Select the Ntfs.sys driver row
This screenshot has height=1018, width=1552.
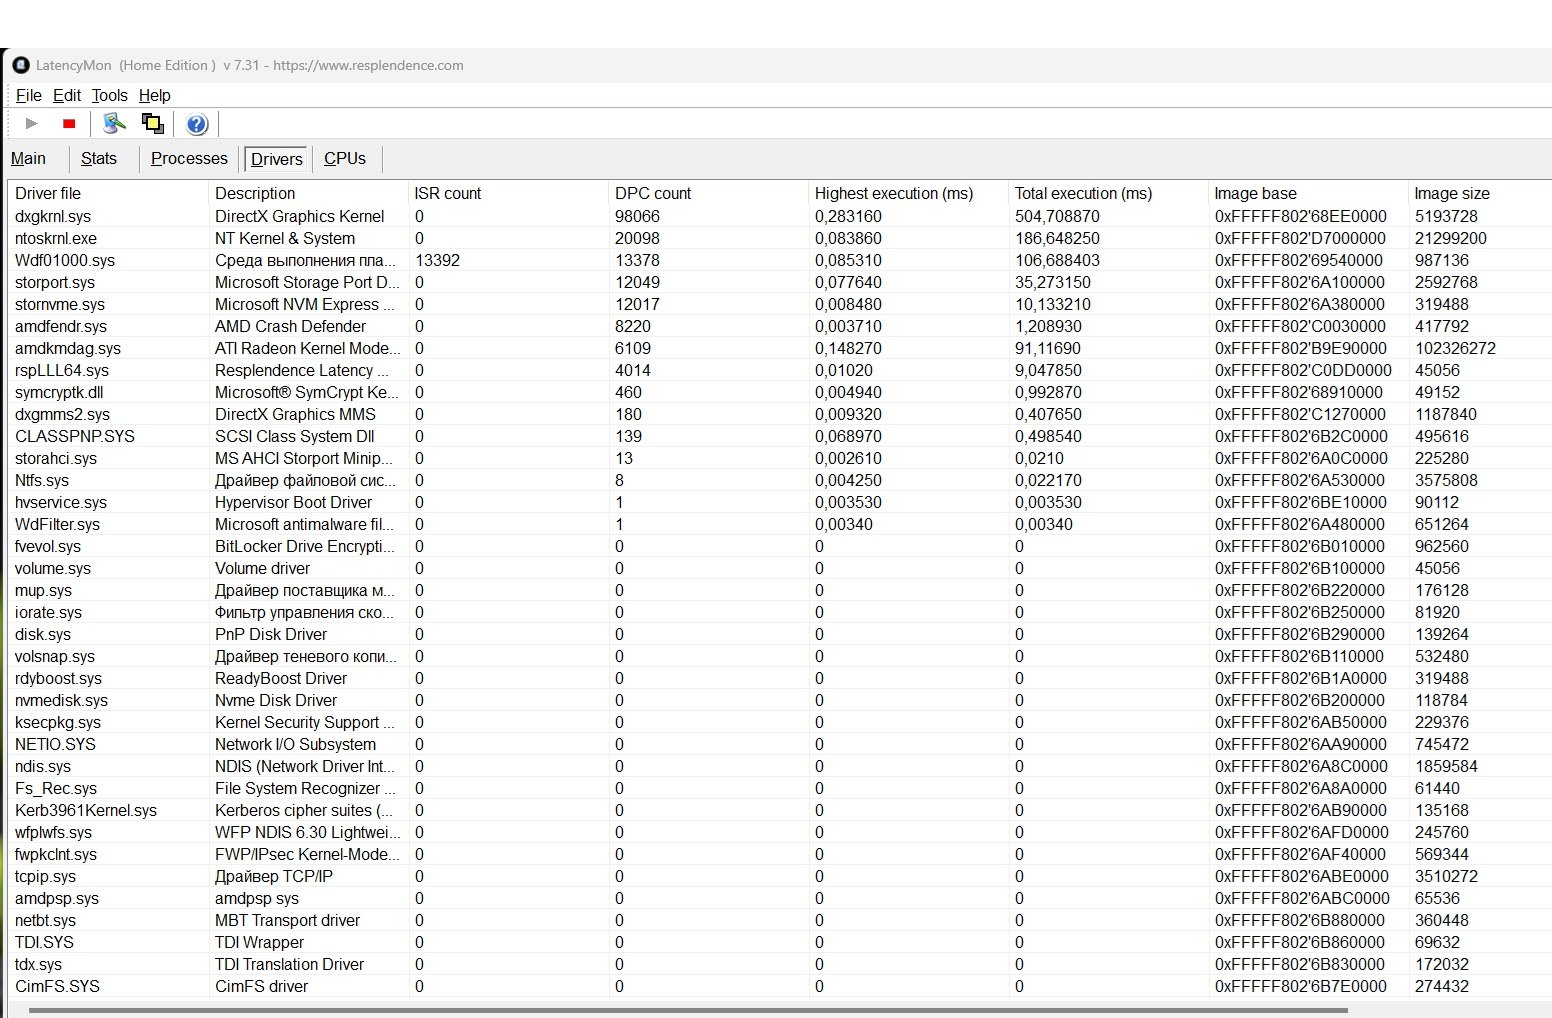pyautogui.click(x=780, y=480)
